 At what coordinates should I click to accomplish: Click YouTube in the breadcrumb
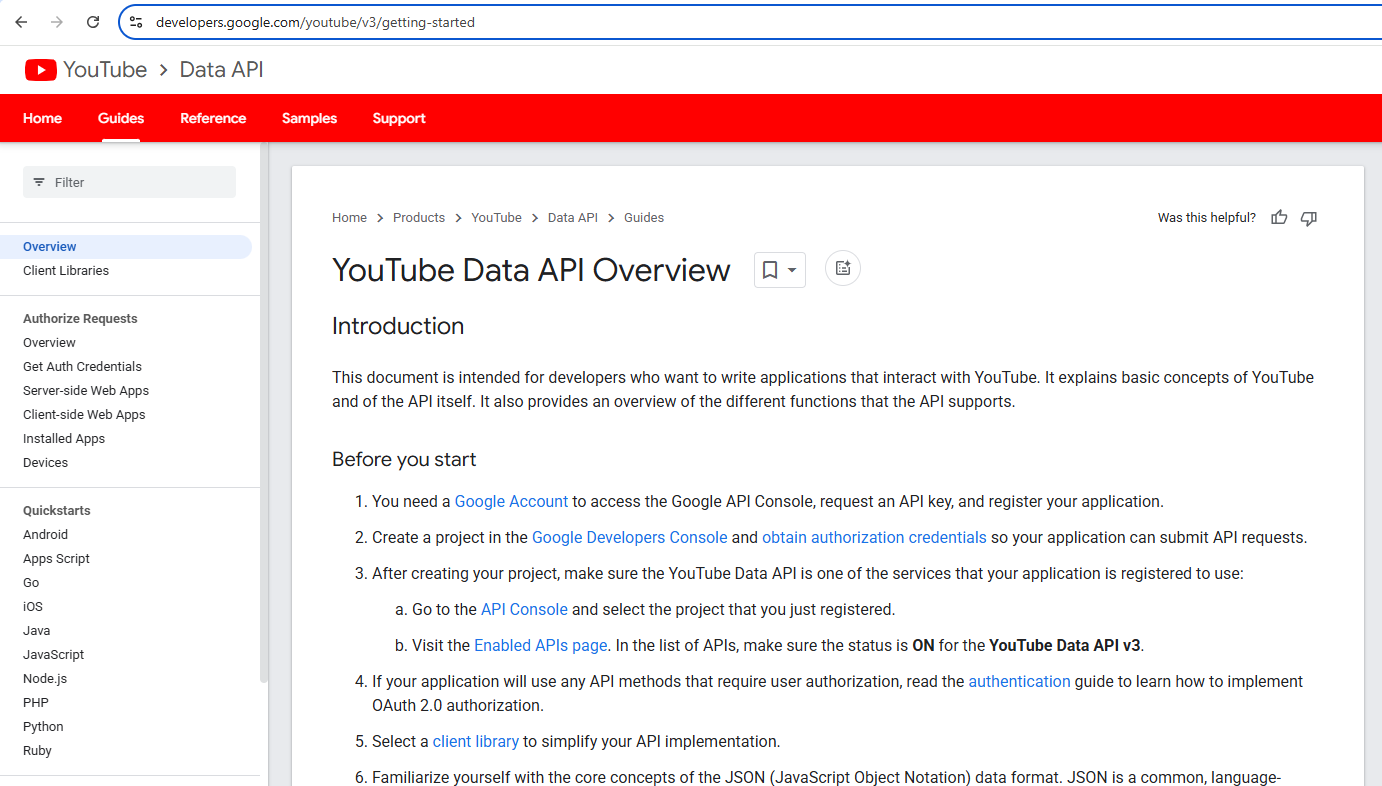(496, 217)
